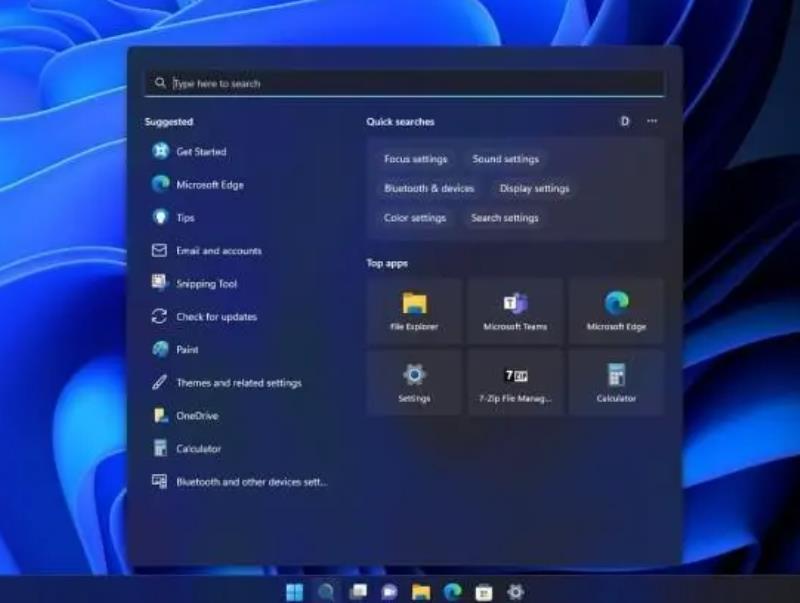Open Themes and related settings
The width and height of the screenshot is (800, 603).
pos(227,383)
